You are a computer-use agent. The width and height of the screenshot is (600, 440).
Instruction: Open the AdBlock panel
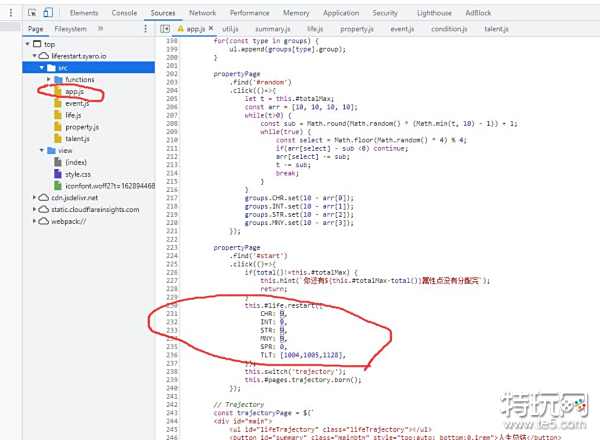[x=478, y=13]
